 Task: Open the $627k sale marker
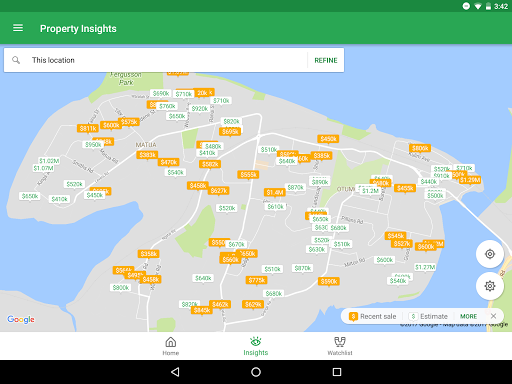tap(219, 191)
